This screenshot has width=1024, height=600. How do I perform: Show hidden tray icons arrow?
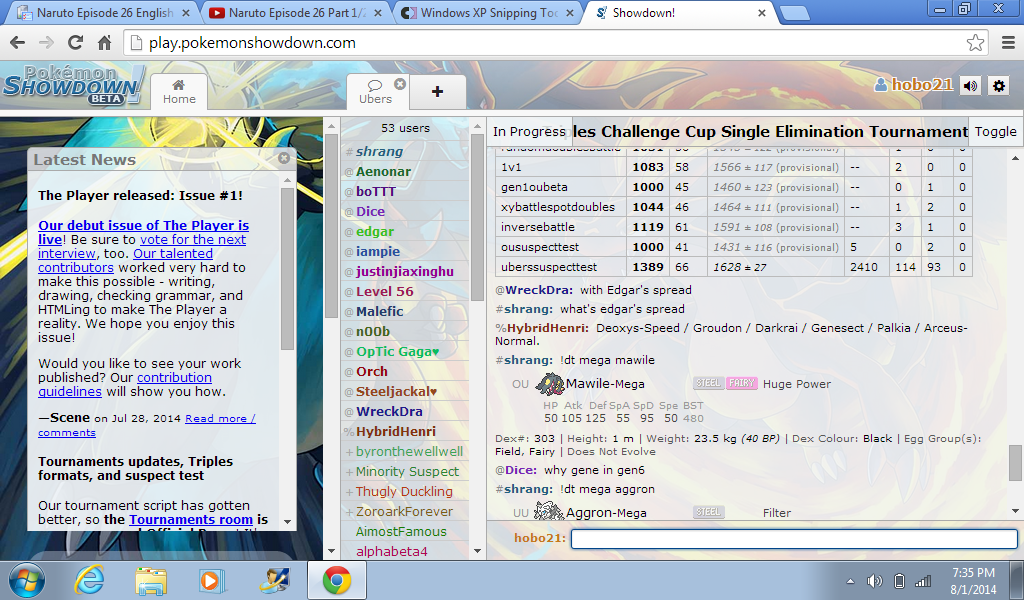[850, 581]
